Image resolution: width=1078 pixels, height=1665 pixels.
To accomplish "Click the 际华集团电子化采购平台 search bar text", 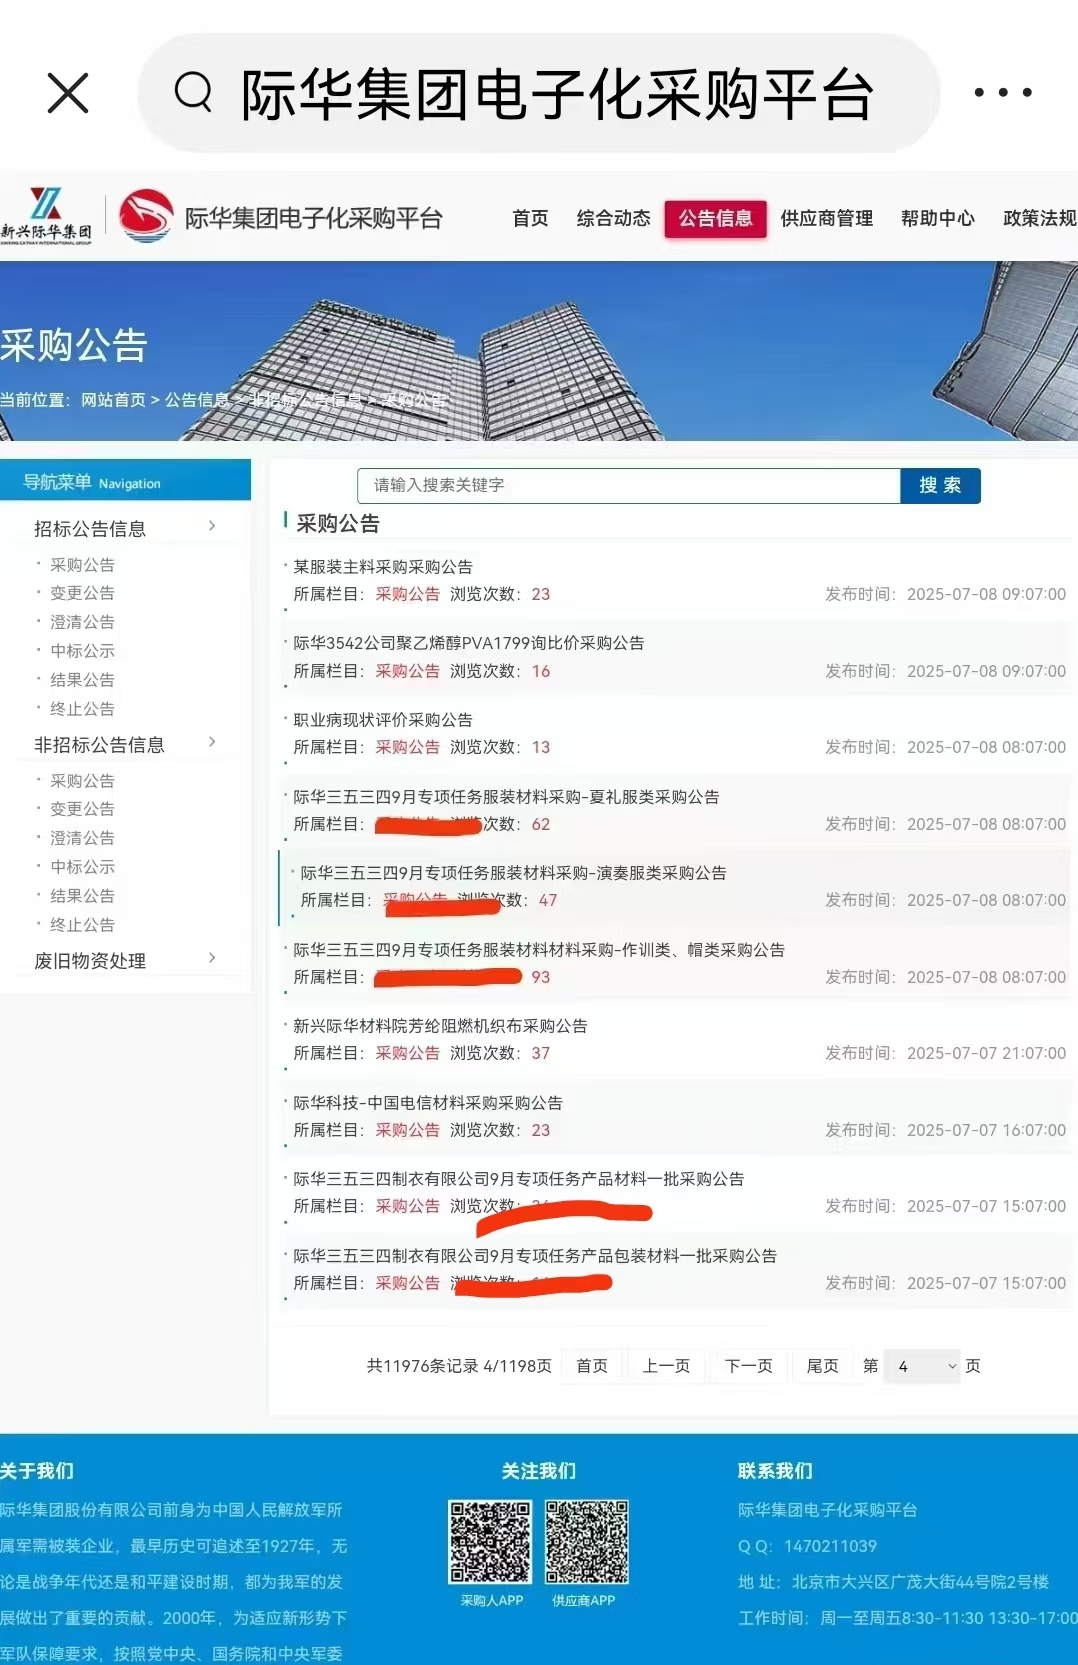I will pos(557,95).
